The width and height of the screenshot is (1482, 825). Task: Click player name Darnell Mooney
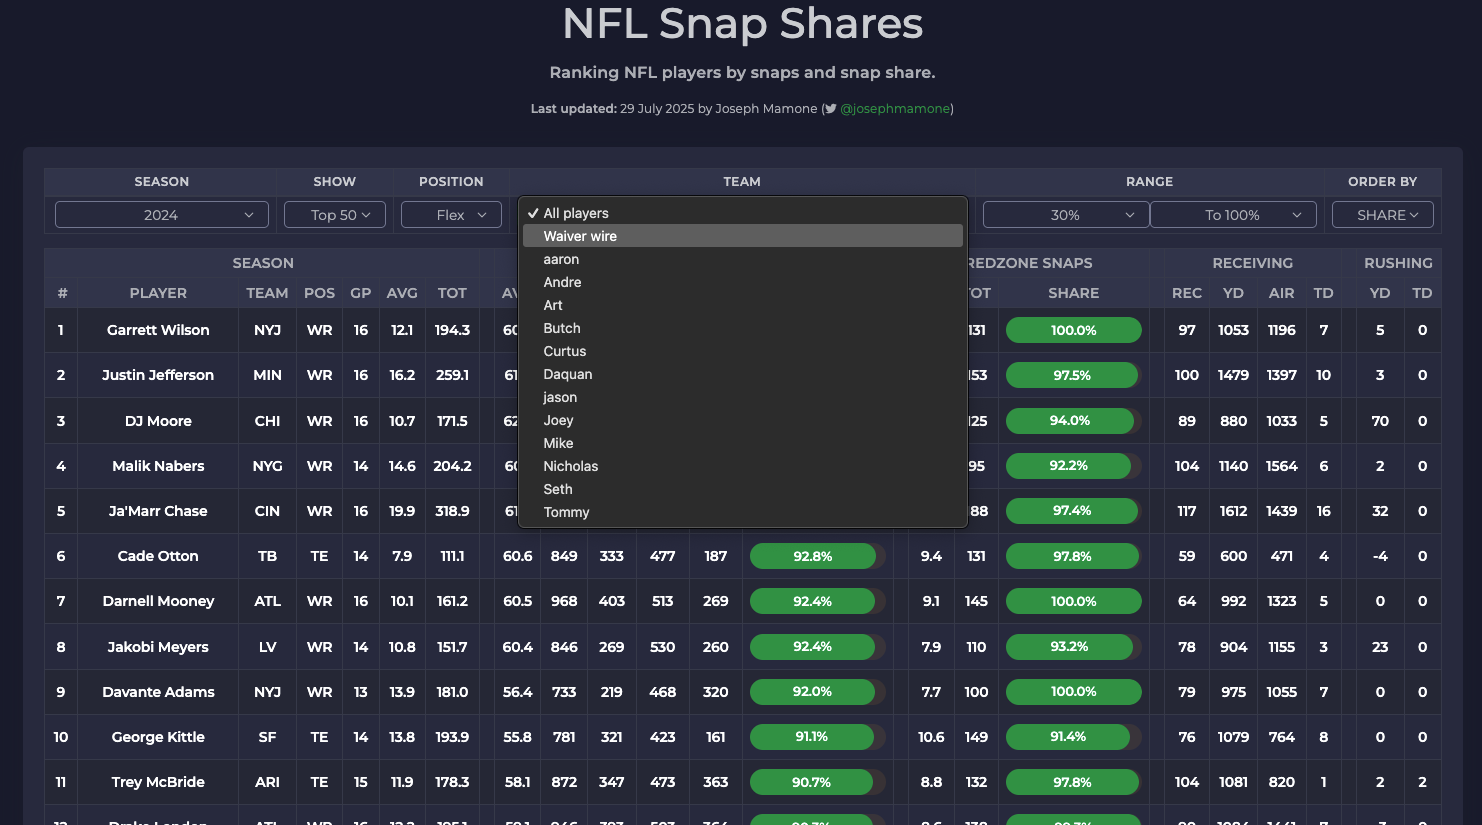coord(158,601)
